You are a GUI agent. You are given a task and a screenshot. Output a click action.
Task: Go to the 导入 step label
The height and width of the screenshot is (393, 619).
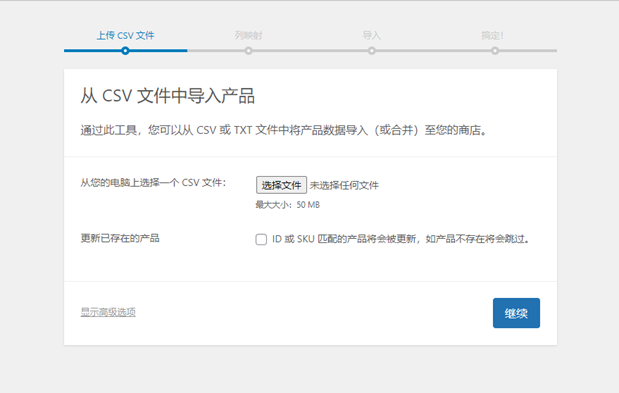pos(371,36)
